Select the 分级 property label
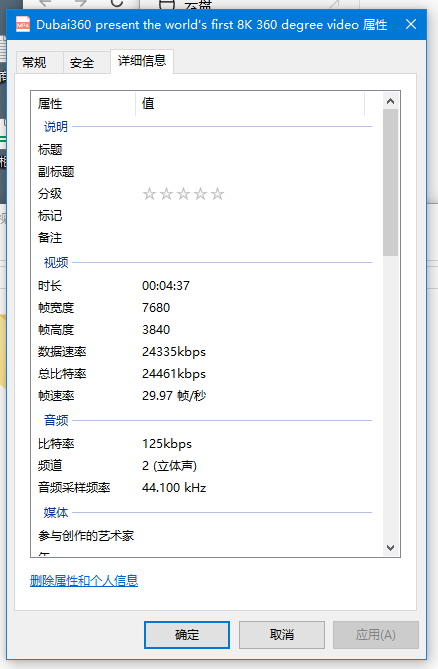The height and width of the screenshot is (669, 438). point(50,194)
